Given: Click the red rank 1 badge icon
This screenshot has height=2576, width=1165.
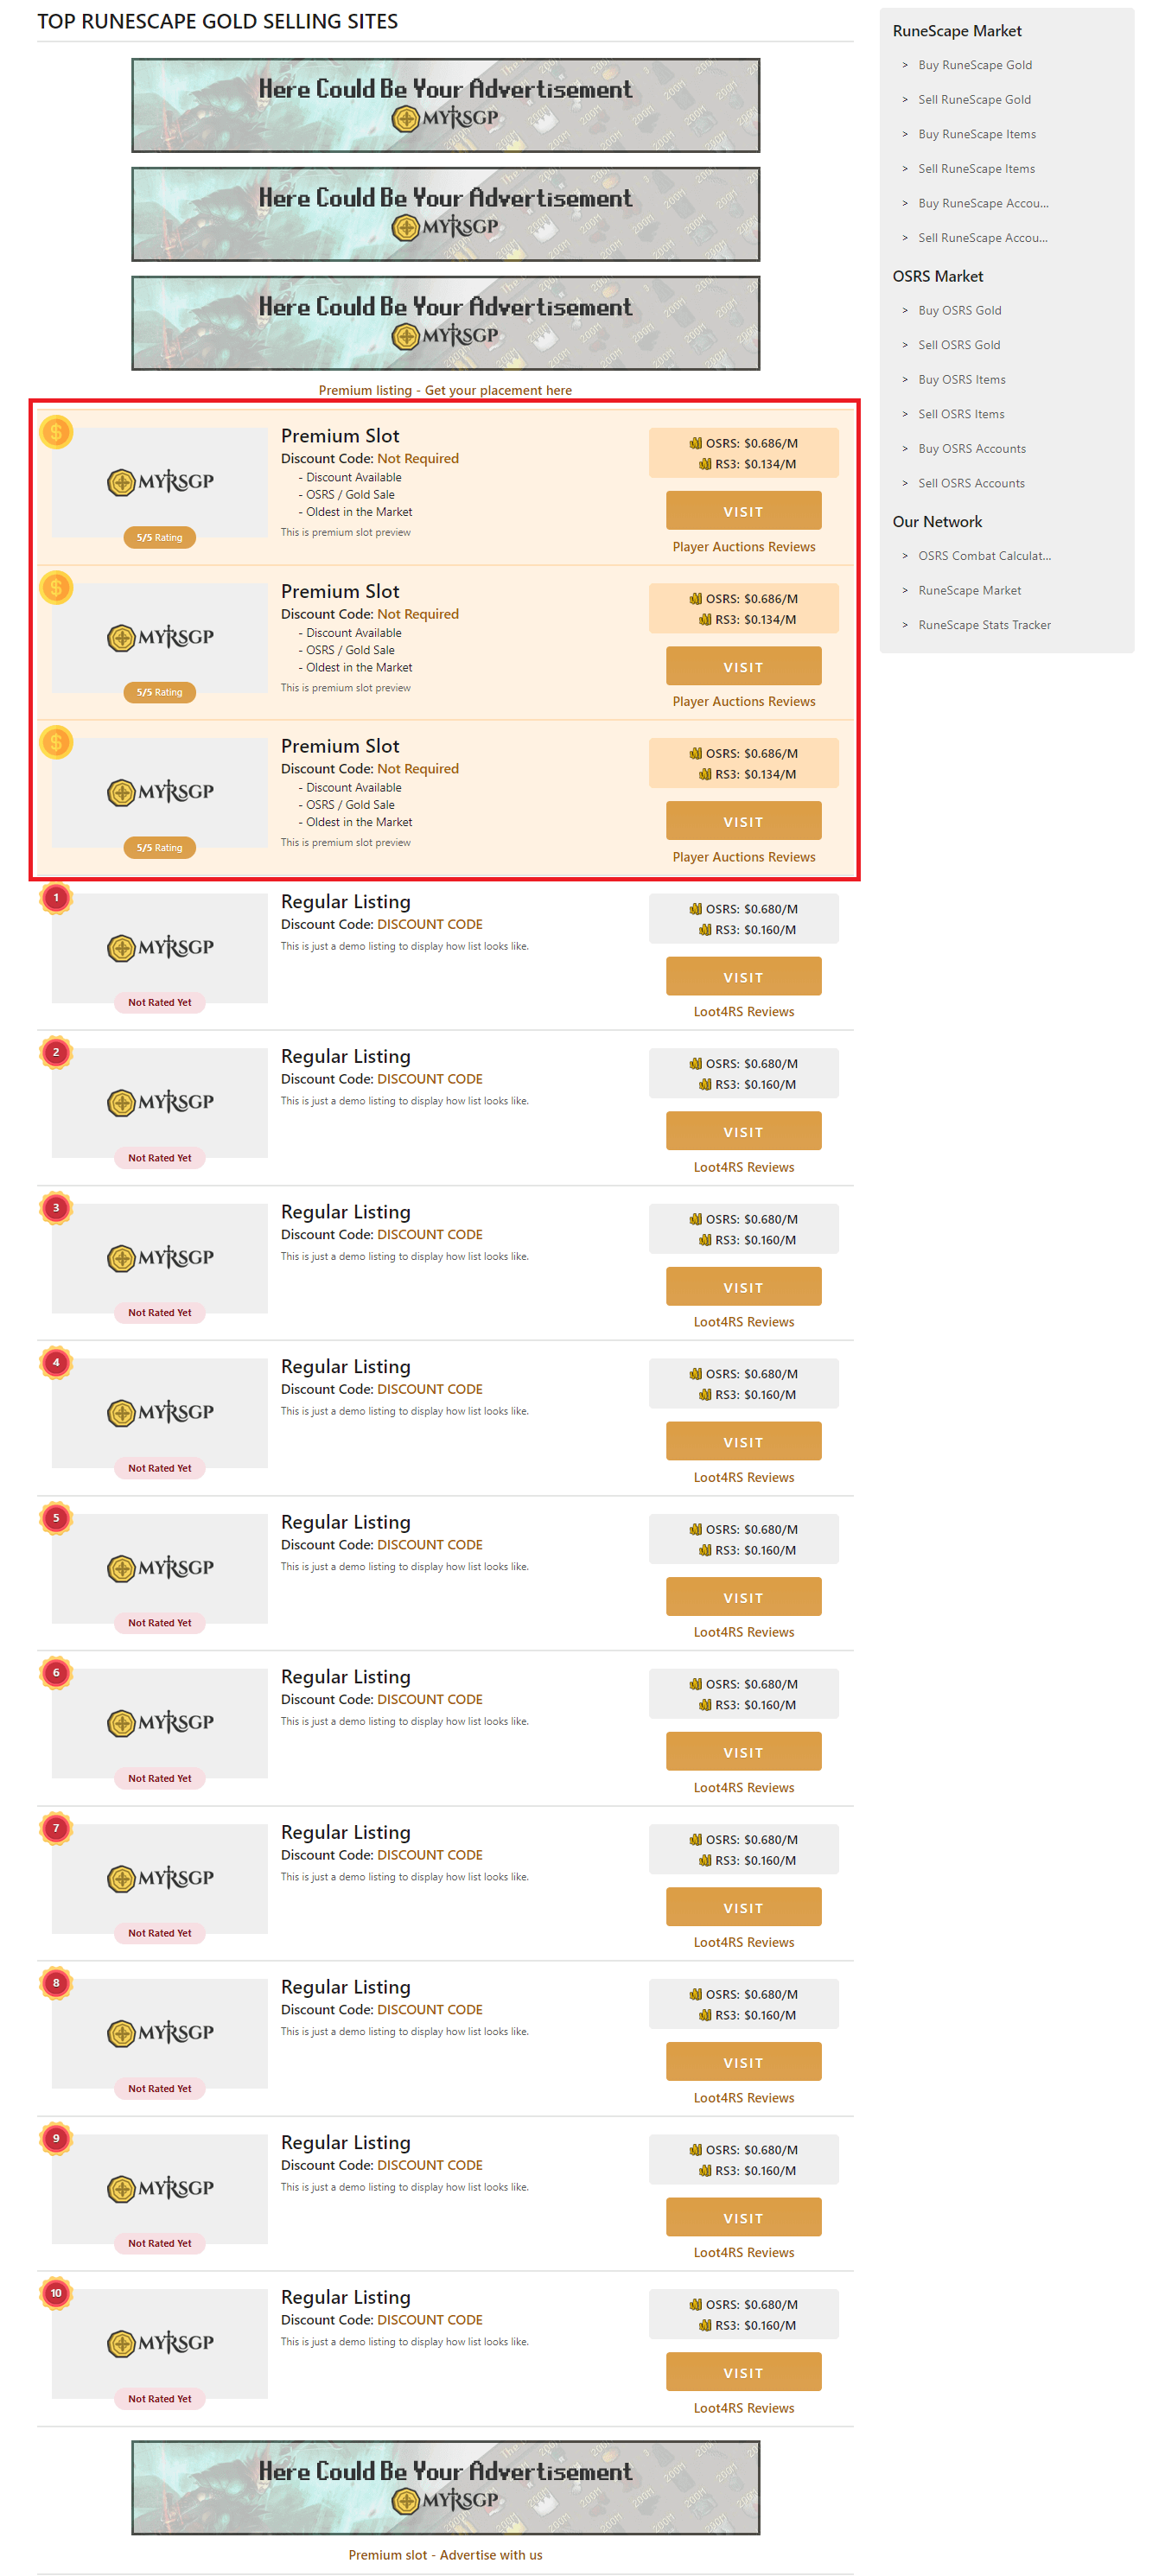Looking at the screenshot, I should [x=56, y=898].
